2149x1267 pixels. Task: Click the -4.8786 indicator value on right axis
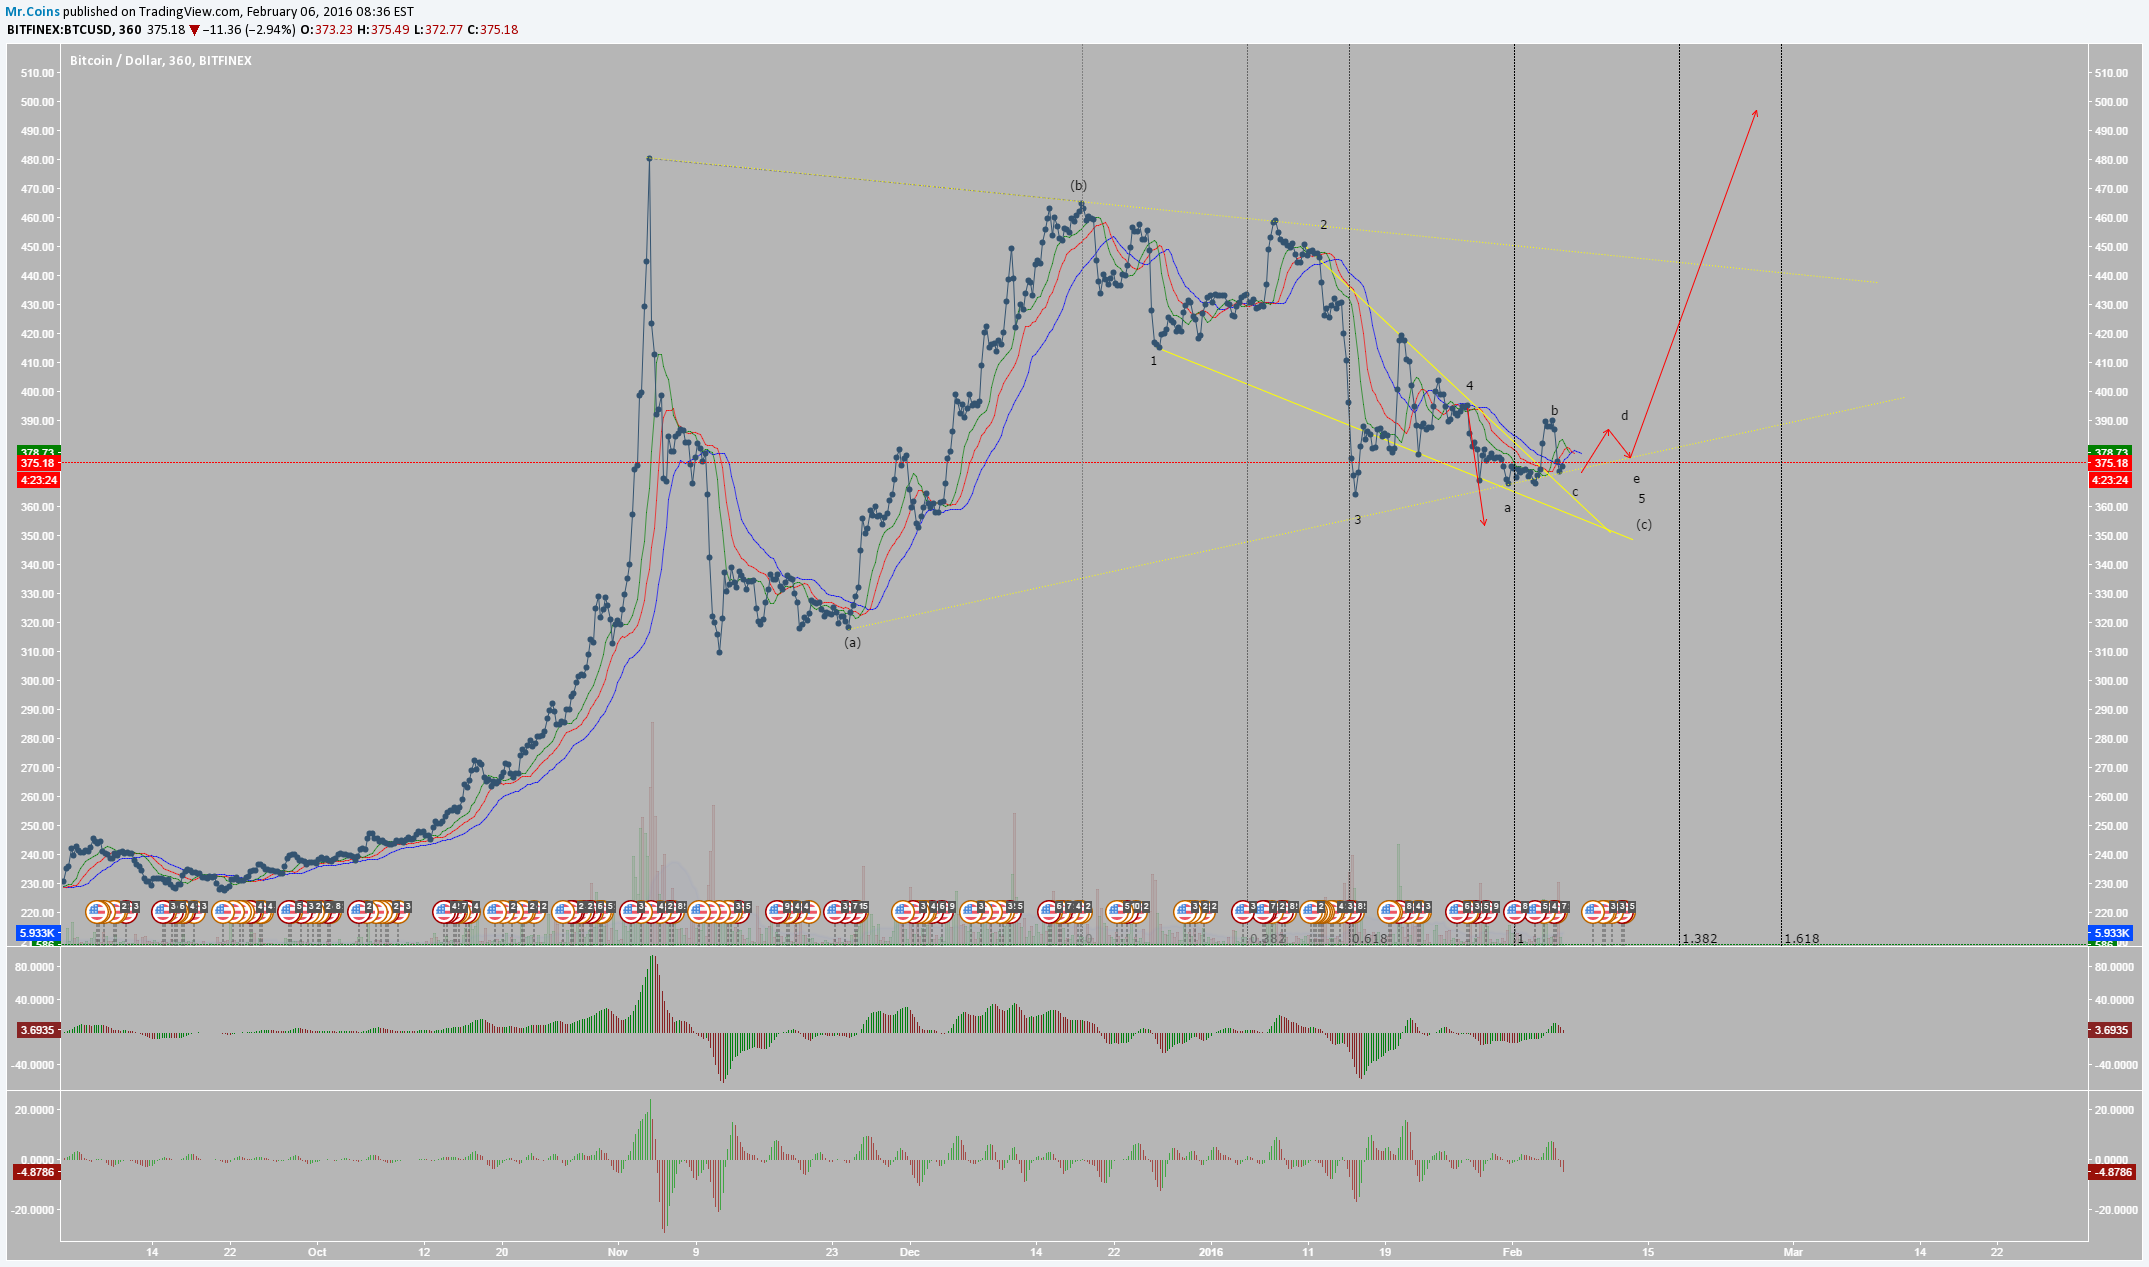point(2110,1172)
